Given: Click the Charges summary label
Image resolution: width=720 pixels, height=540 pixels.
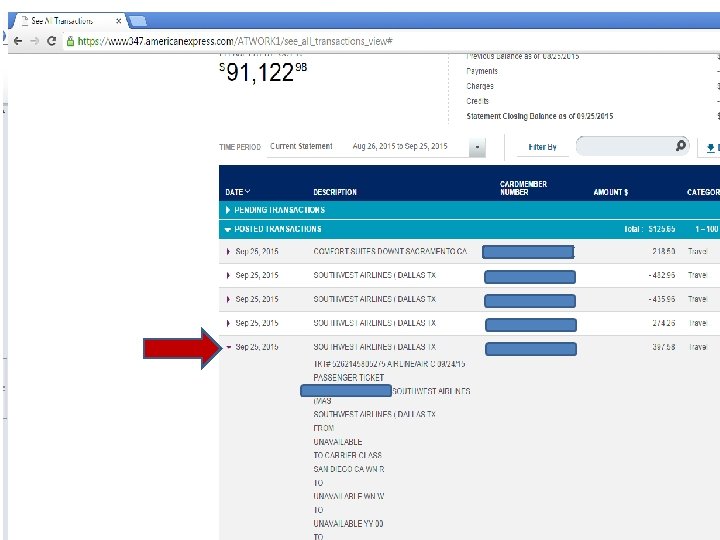Looking at the screenshot, I should click(x=480, y=86).
